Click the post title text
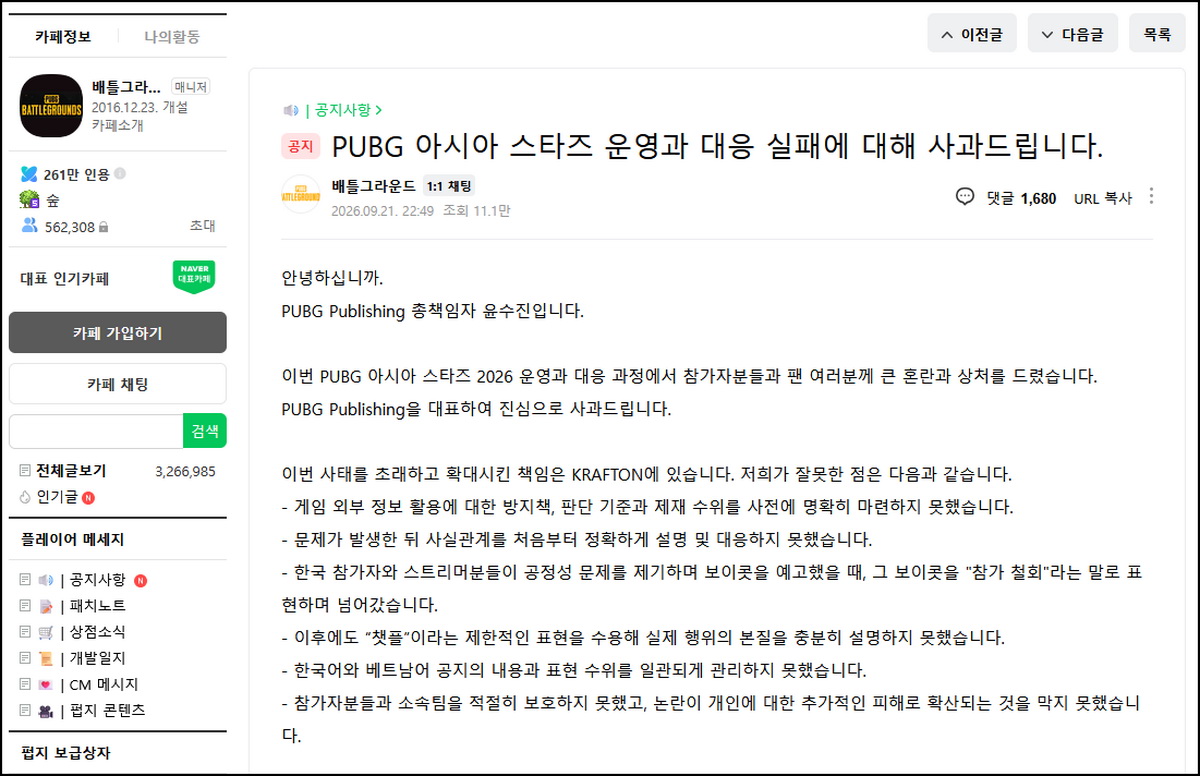This screenshot has width=1200, height=776. coord(717,147)
